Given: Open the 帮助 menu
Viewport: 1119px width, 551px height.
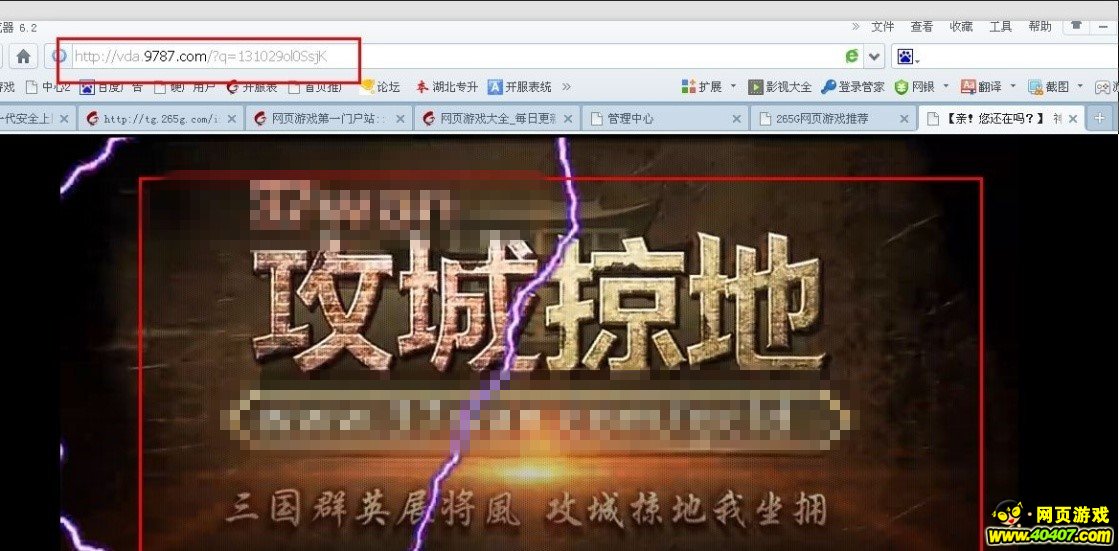Looking at the screenshot, I should pyautogui.click(x=1040, y=26).
